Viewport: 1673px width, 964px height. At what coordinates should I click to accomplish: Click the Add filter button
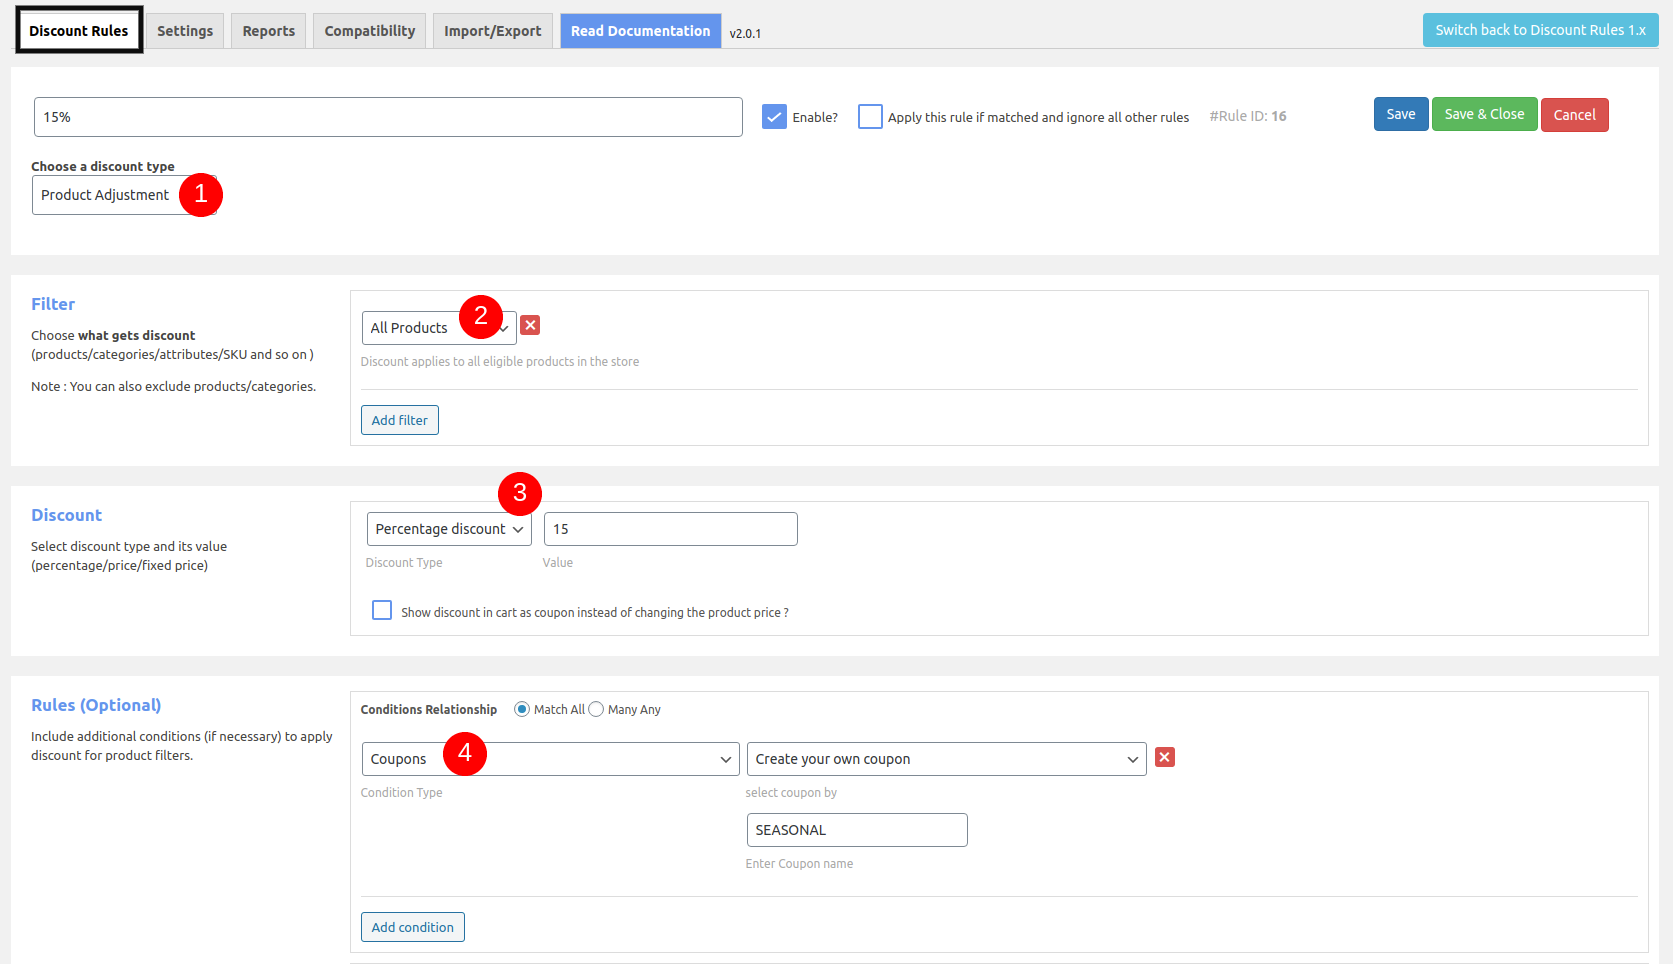[x=400, y=420]
